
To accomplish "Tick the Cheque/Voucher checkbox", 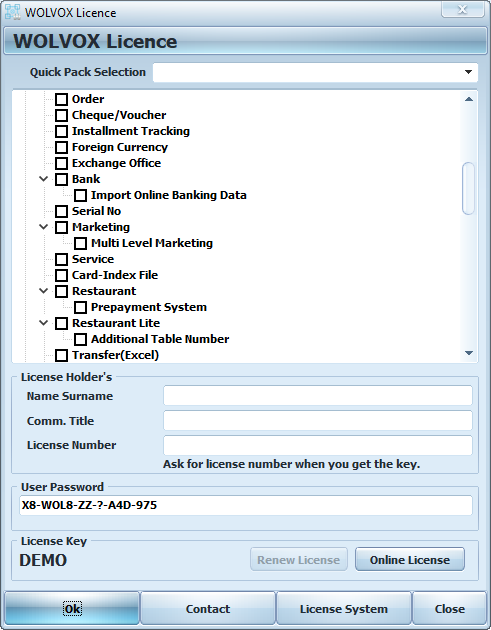I will (x=61, y=115).
